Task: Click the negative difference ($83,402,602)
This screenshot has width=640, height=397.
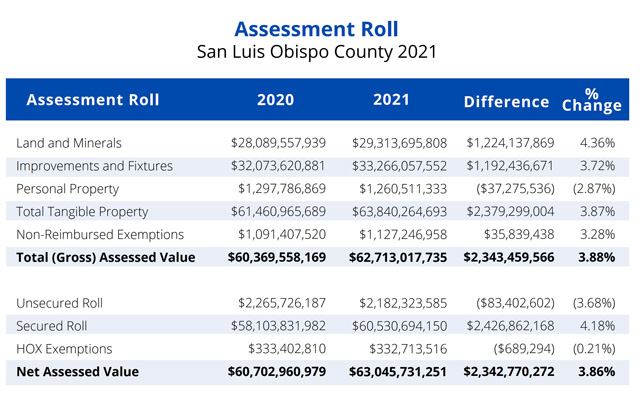Action: (516, 303)
